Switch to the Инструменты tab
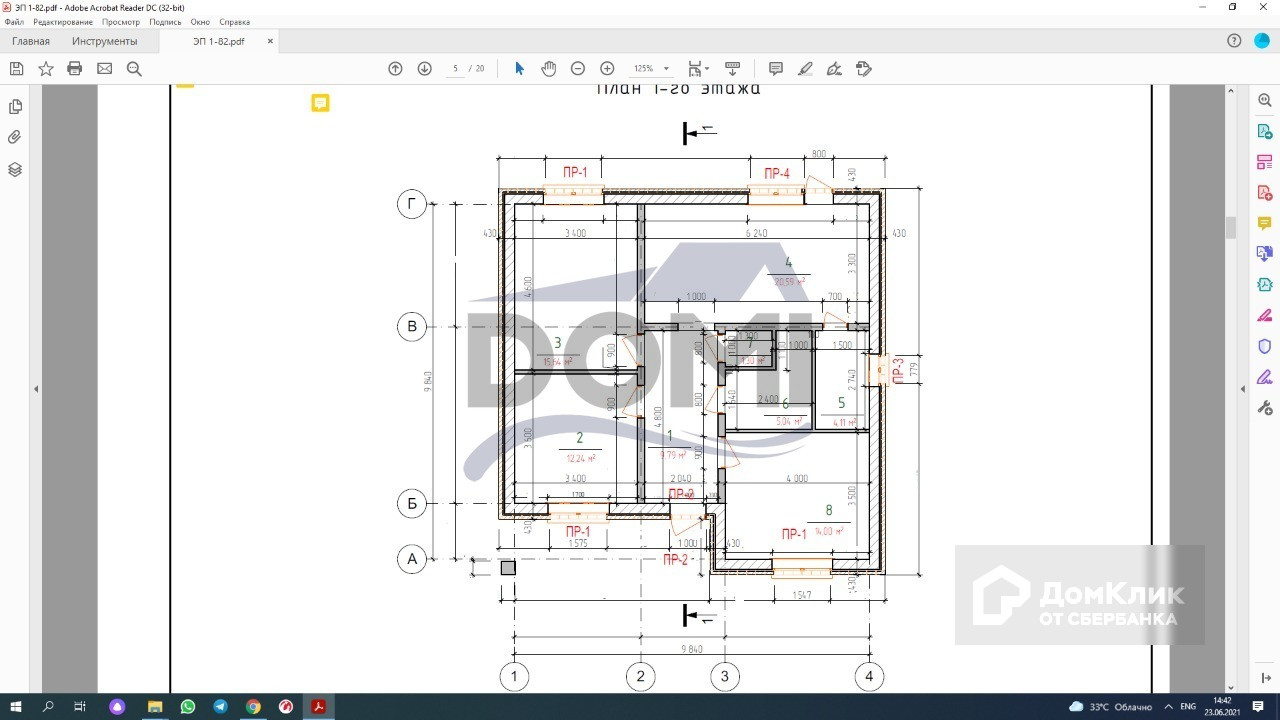Viewport: 1280px width, 720px height. (x=105, y=41)
